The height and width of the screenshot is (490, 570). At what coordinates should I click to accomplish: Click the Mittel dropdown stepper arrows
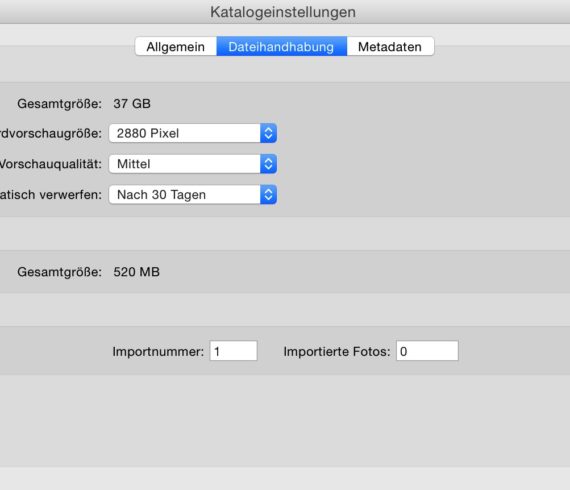point(268,164)
